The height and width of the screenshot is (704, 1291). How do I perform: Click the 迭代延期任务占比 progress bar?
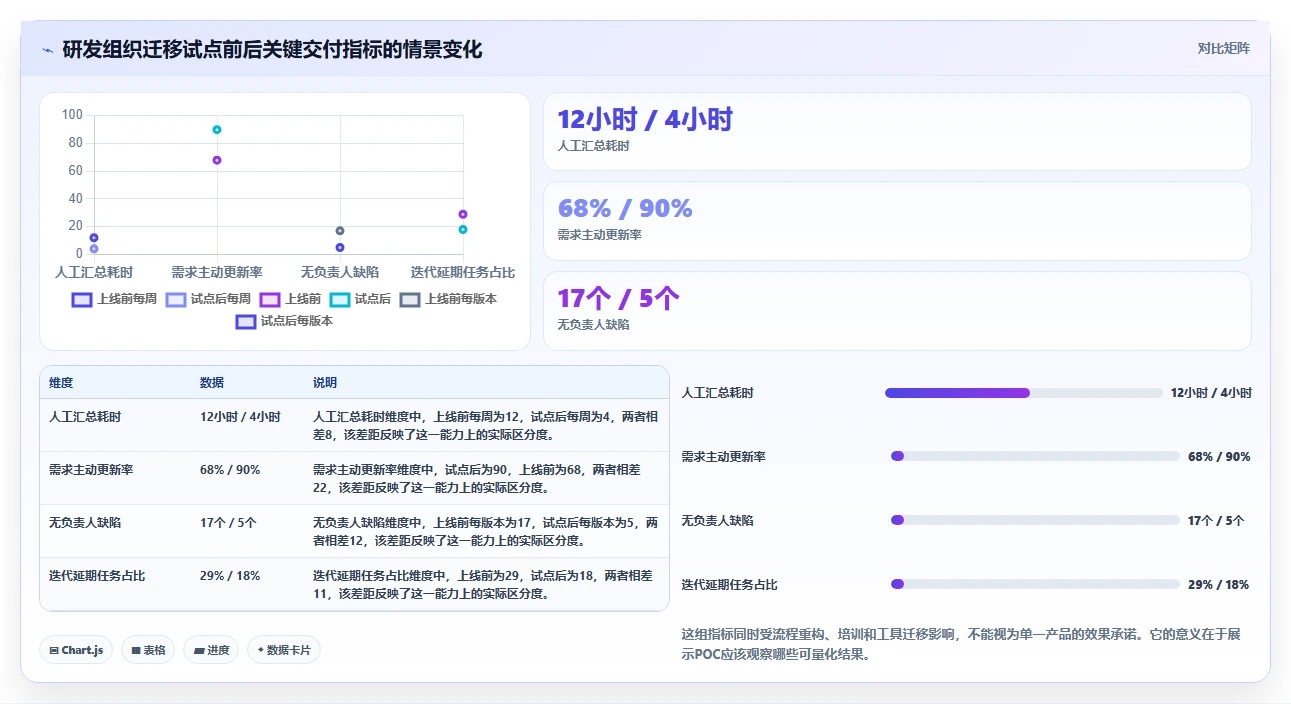pyautogui.click(x=1035, y=584)
